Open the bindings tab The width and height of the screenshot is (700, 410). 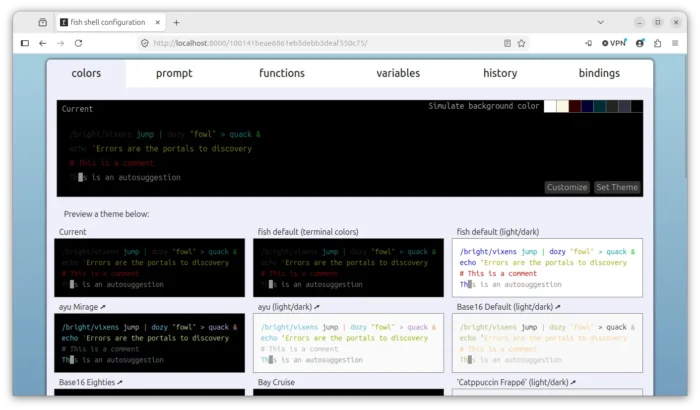point(599,73)
